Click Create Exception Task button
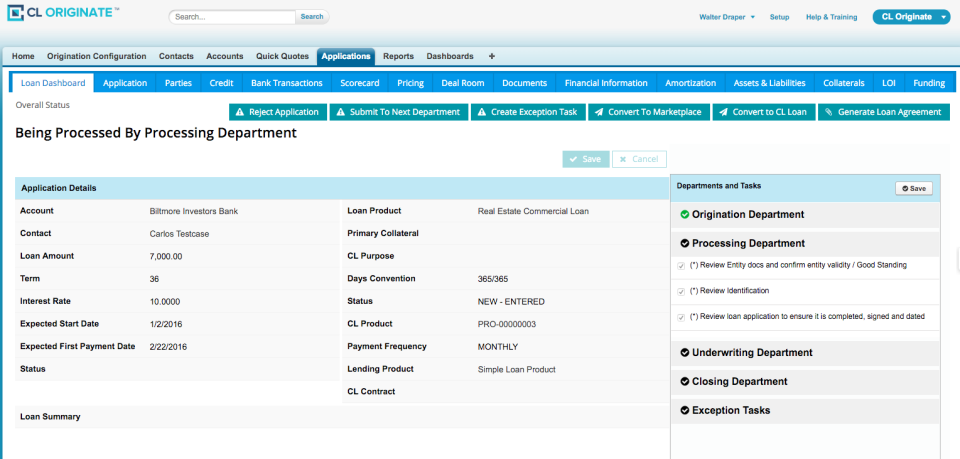This screenshot has height=459, width=960. 528,112
